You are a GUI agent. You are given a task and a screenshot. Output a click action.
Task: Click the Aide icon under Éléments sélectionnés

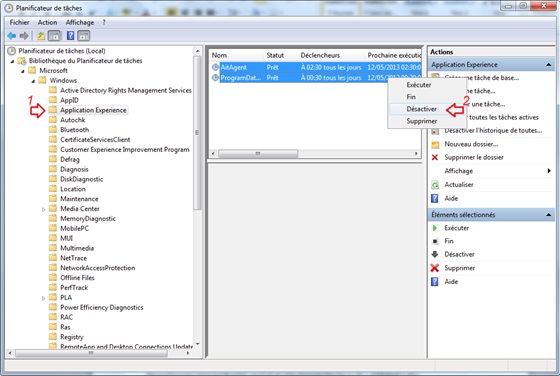435,282
